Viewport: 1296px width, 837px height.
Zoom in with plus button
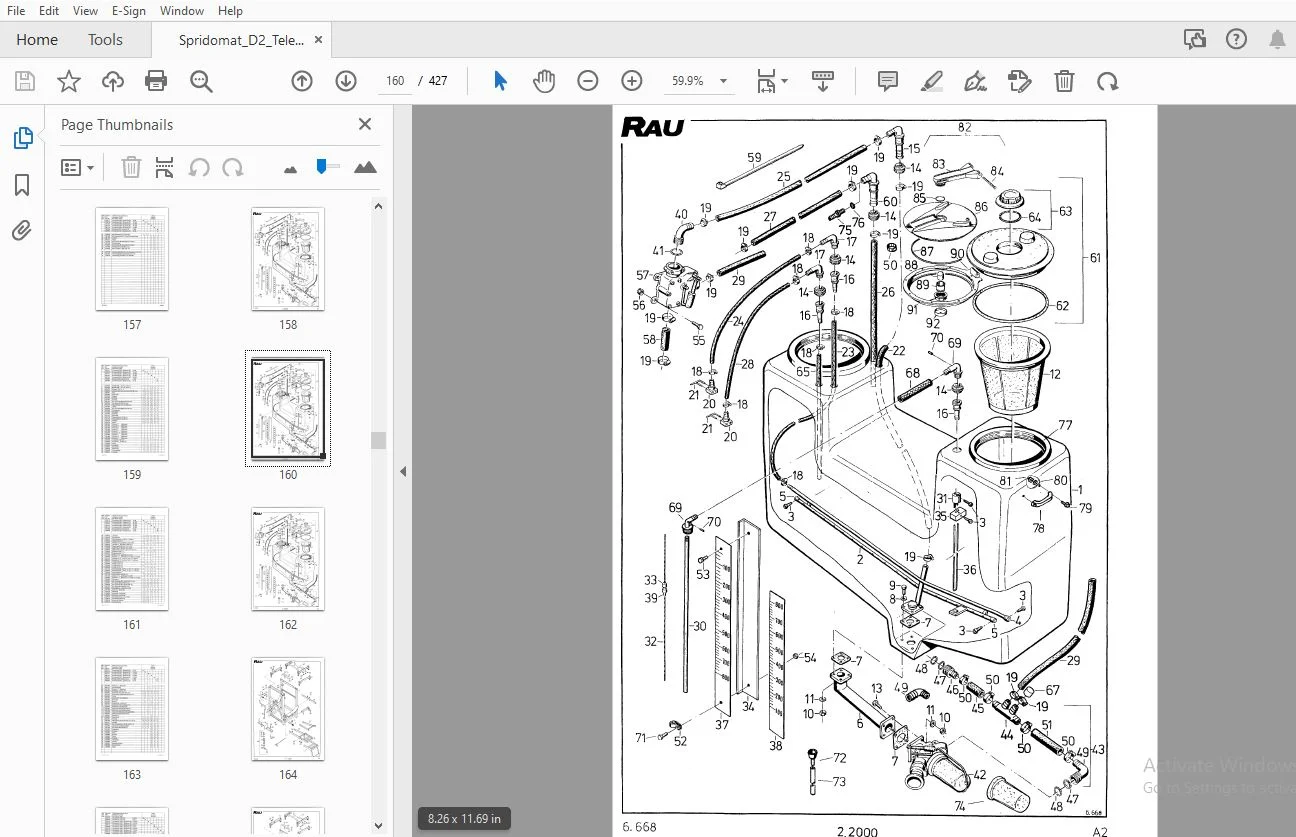coord(631,81)
